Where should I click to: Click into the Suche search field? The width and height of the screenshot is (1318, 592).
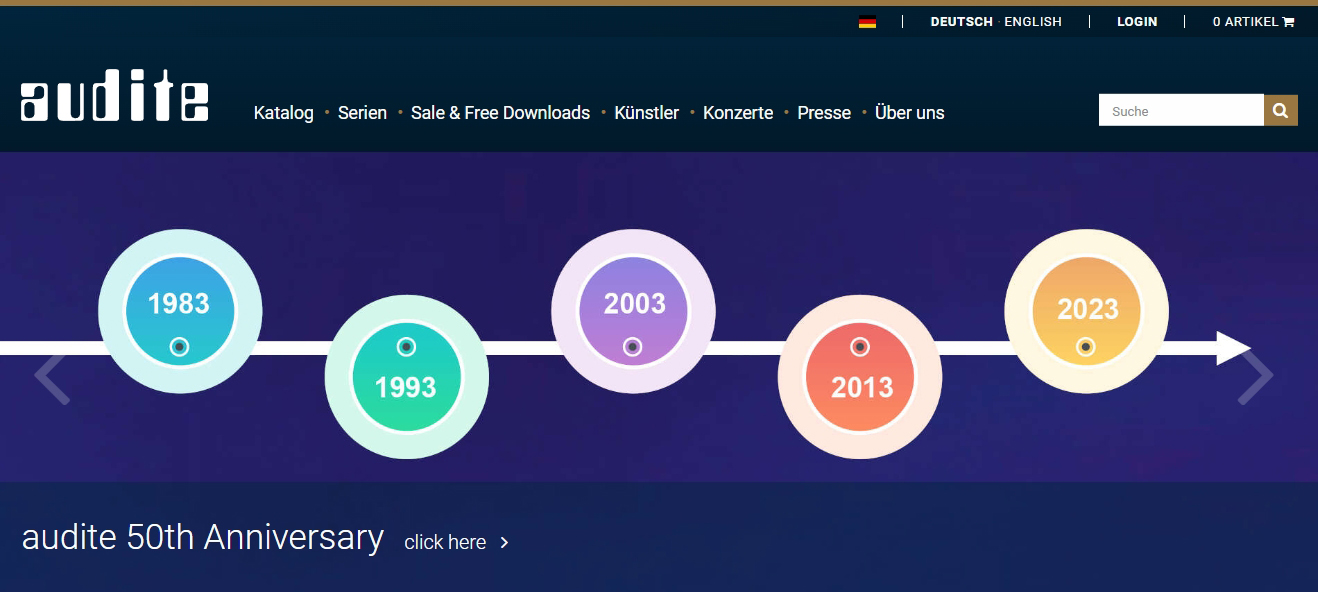(x=1180, y=111)
